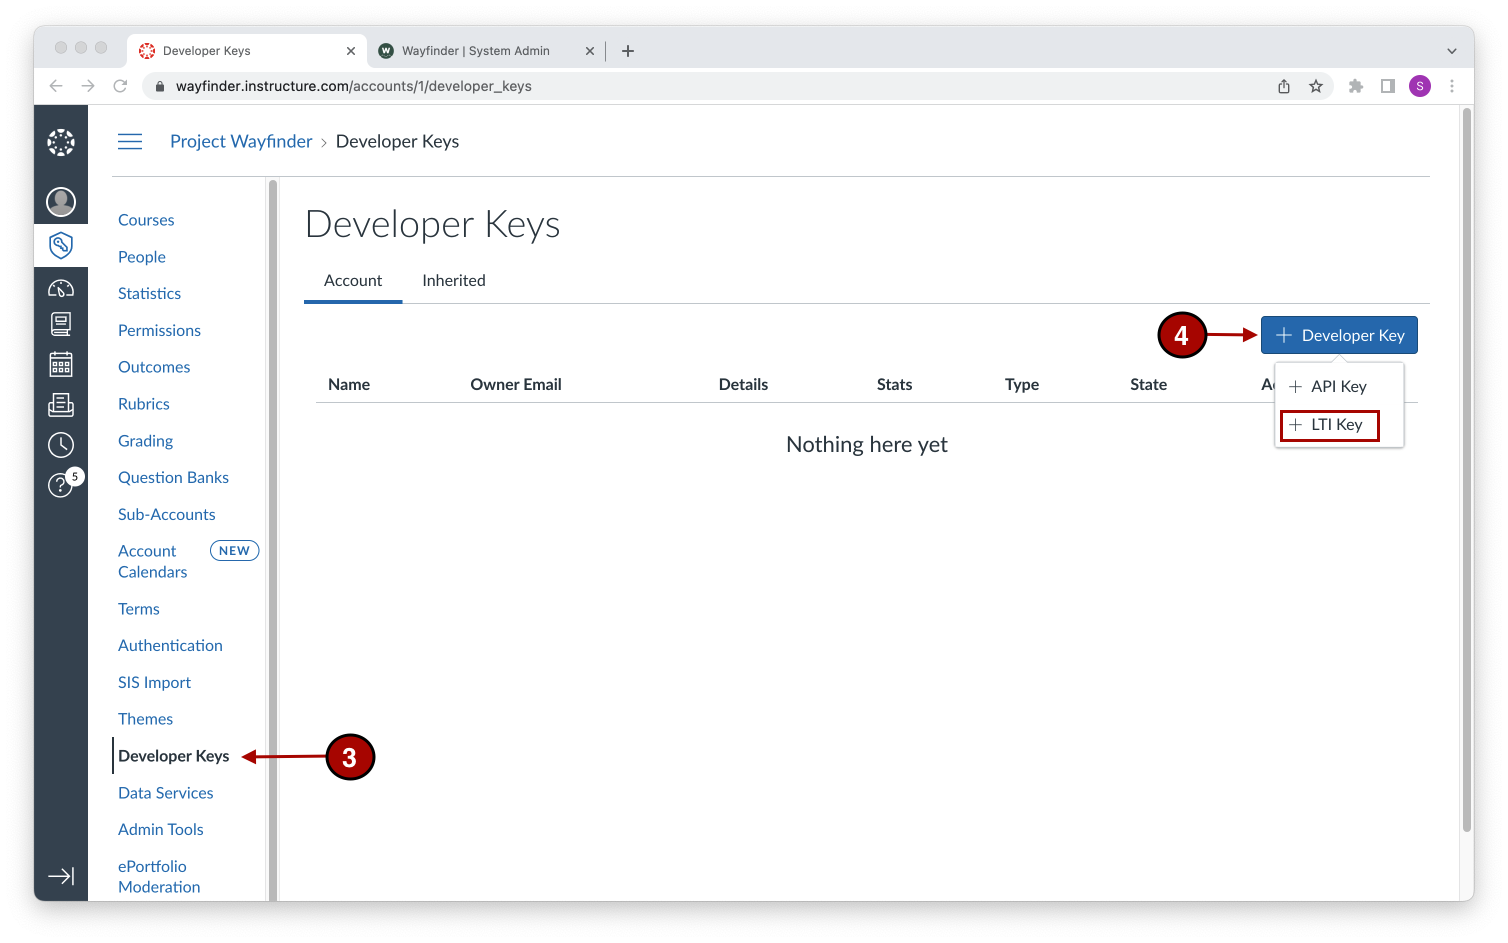Open Grading in the account menu
Screen dimensions: 1508x943
tap(146, 441)
